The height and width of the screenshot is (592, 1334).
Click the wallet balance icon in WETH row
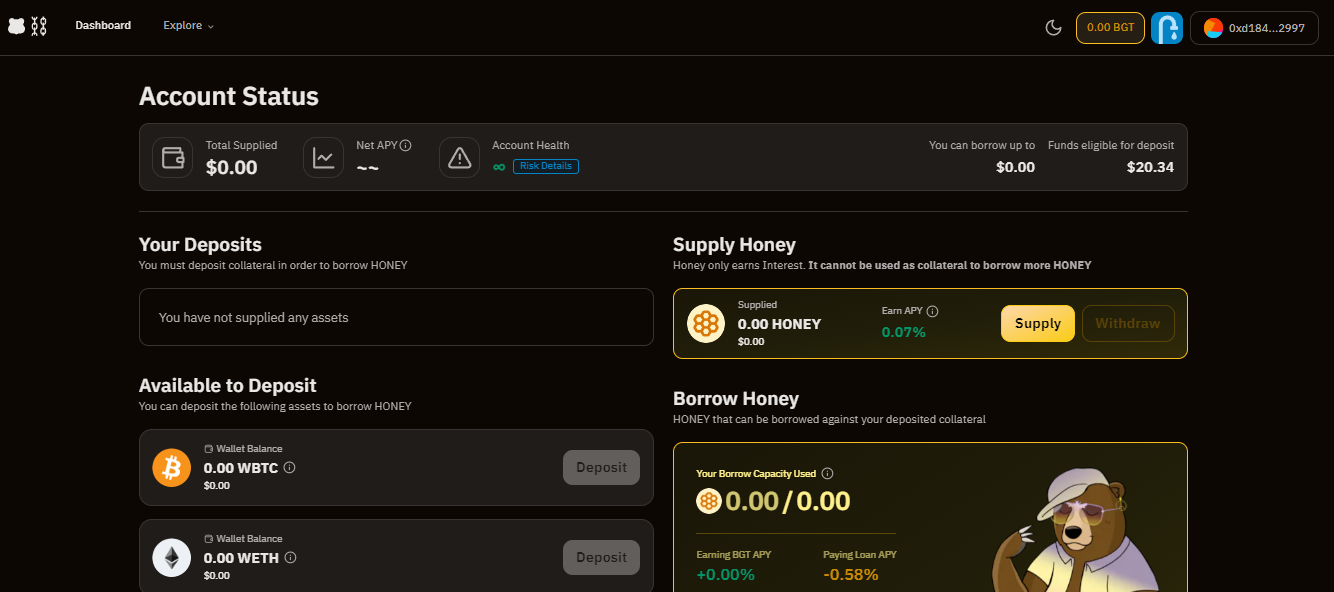pyautogui.click(x=209, y=539)
